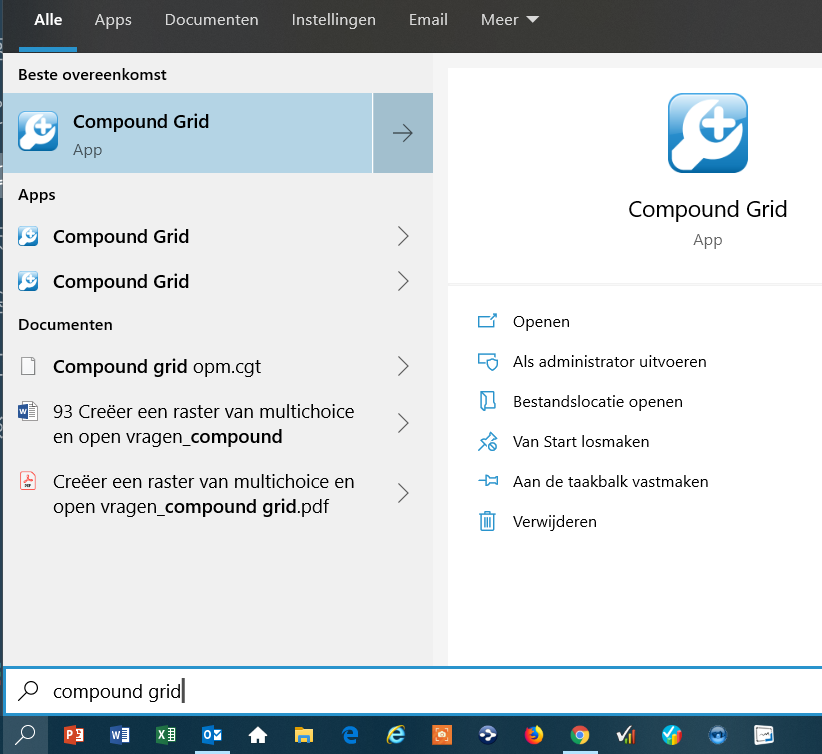Click the white house icon on the taskbar
Image resolution: width=822 pixels, height=754 pixels.
pos(257,735)
